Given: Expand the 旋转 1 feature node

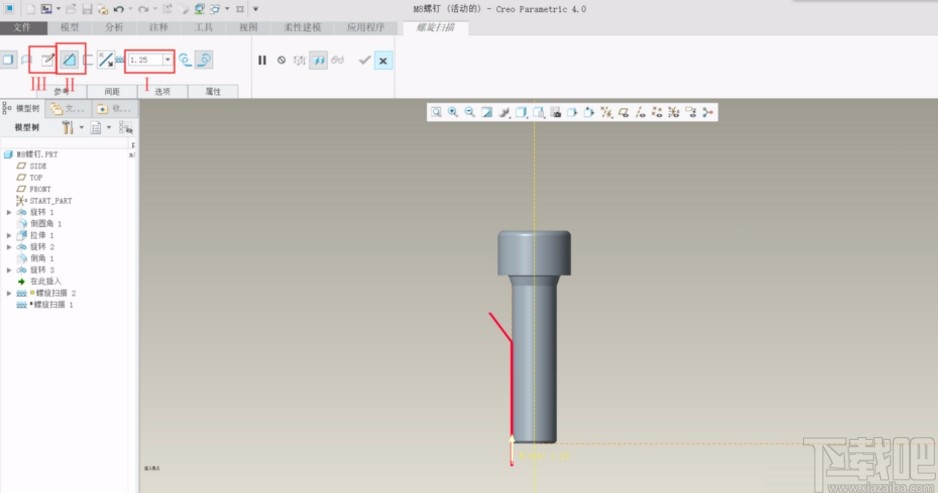Looking at the screenshot, I should tap(9, 212).
